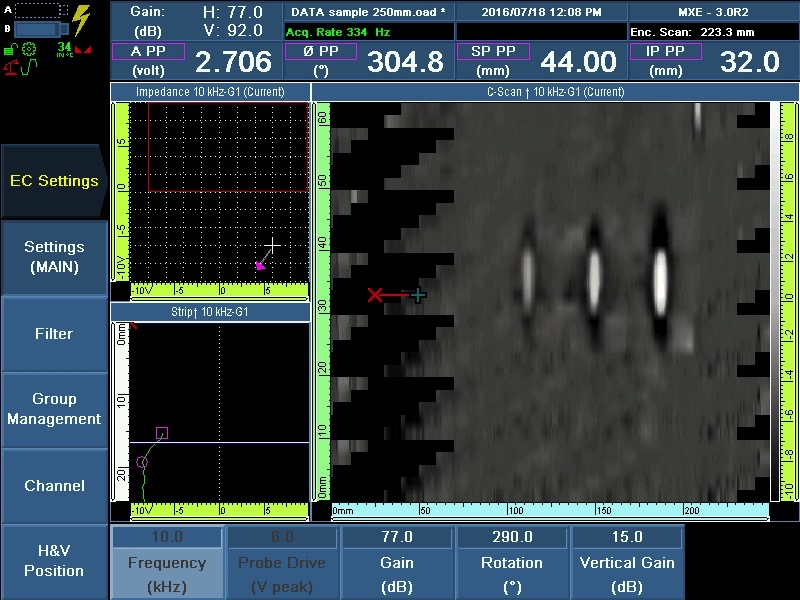The height and width of the screenshot is (600, 800).
Task: Select the Frequency (kHz) parameter button
Action: pyautogui.click(x=167, y=563)
